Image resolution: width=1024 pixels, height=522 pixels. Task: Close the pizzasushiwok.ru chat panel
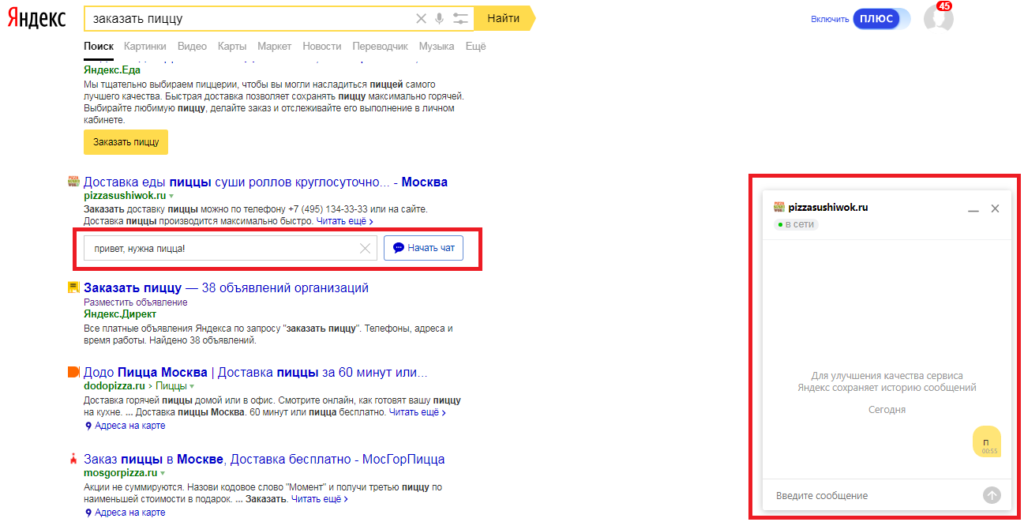(x=995, y=208)
